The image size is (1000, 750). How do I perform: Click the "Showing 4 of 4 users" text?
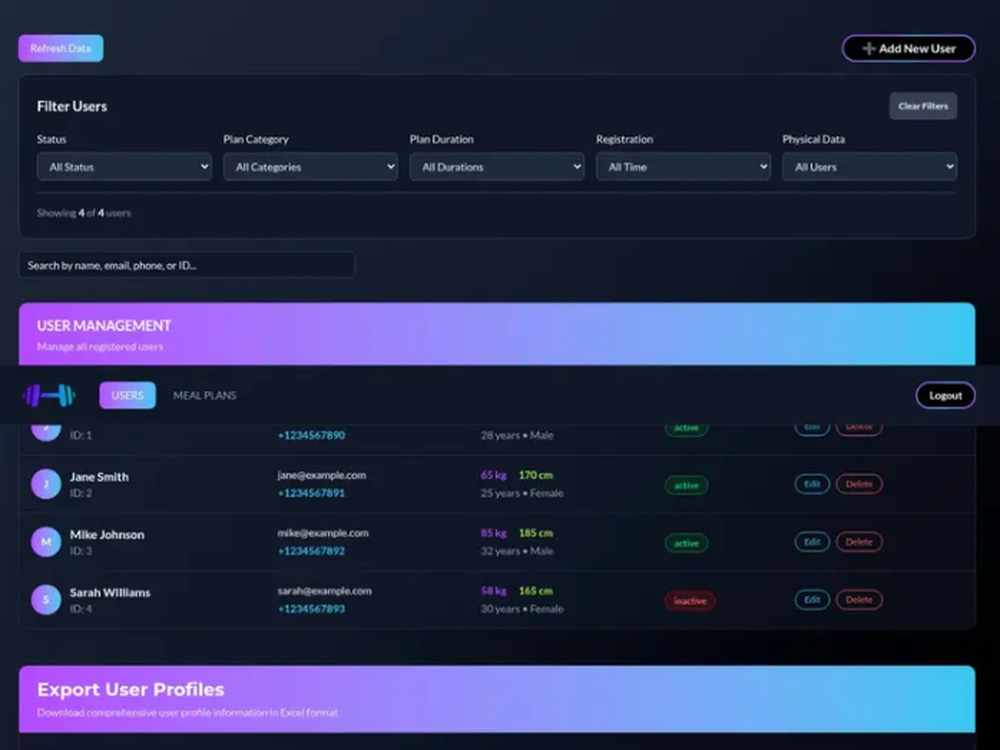[84, 213]
